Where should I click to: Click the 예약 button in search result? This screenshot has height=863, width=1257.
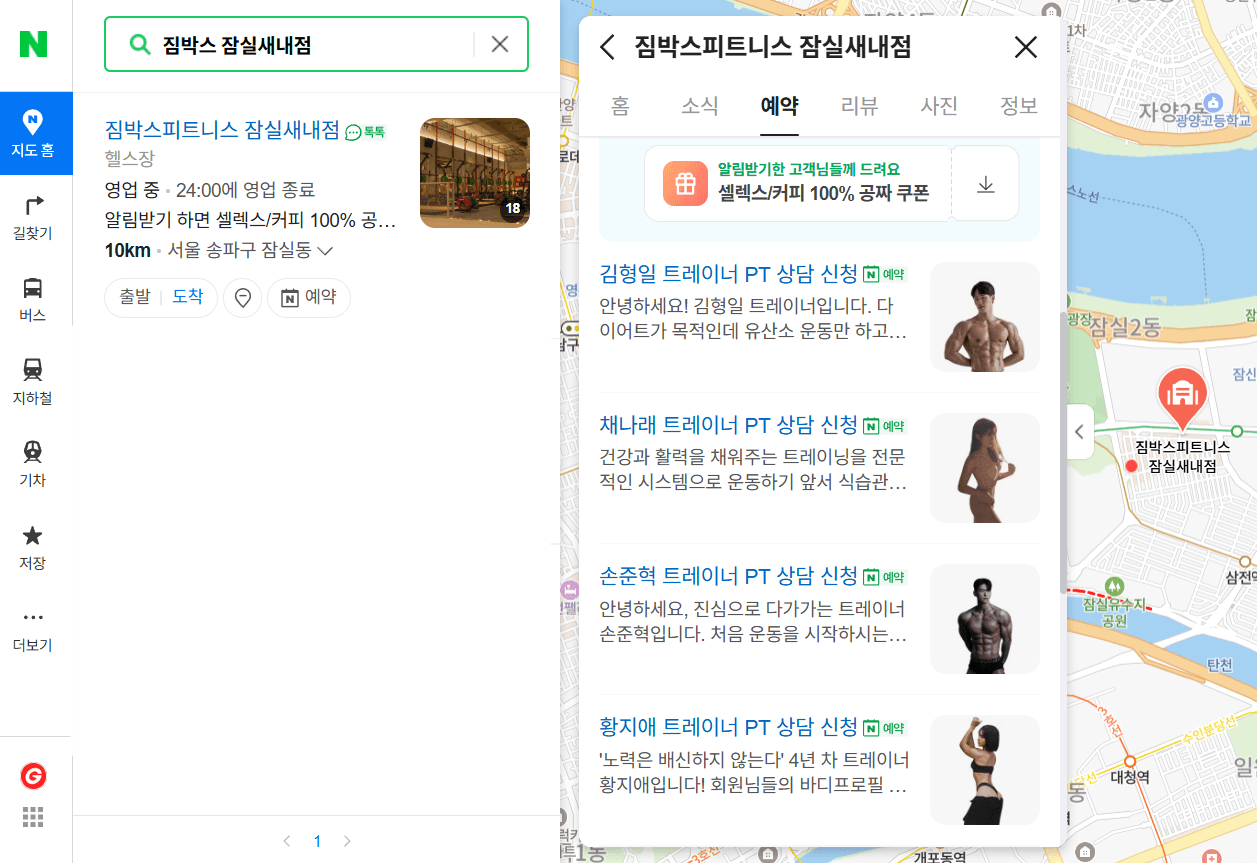[x=309, y=298]
